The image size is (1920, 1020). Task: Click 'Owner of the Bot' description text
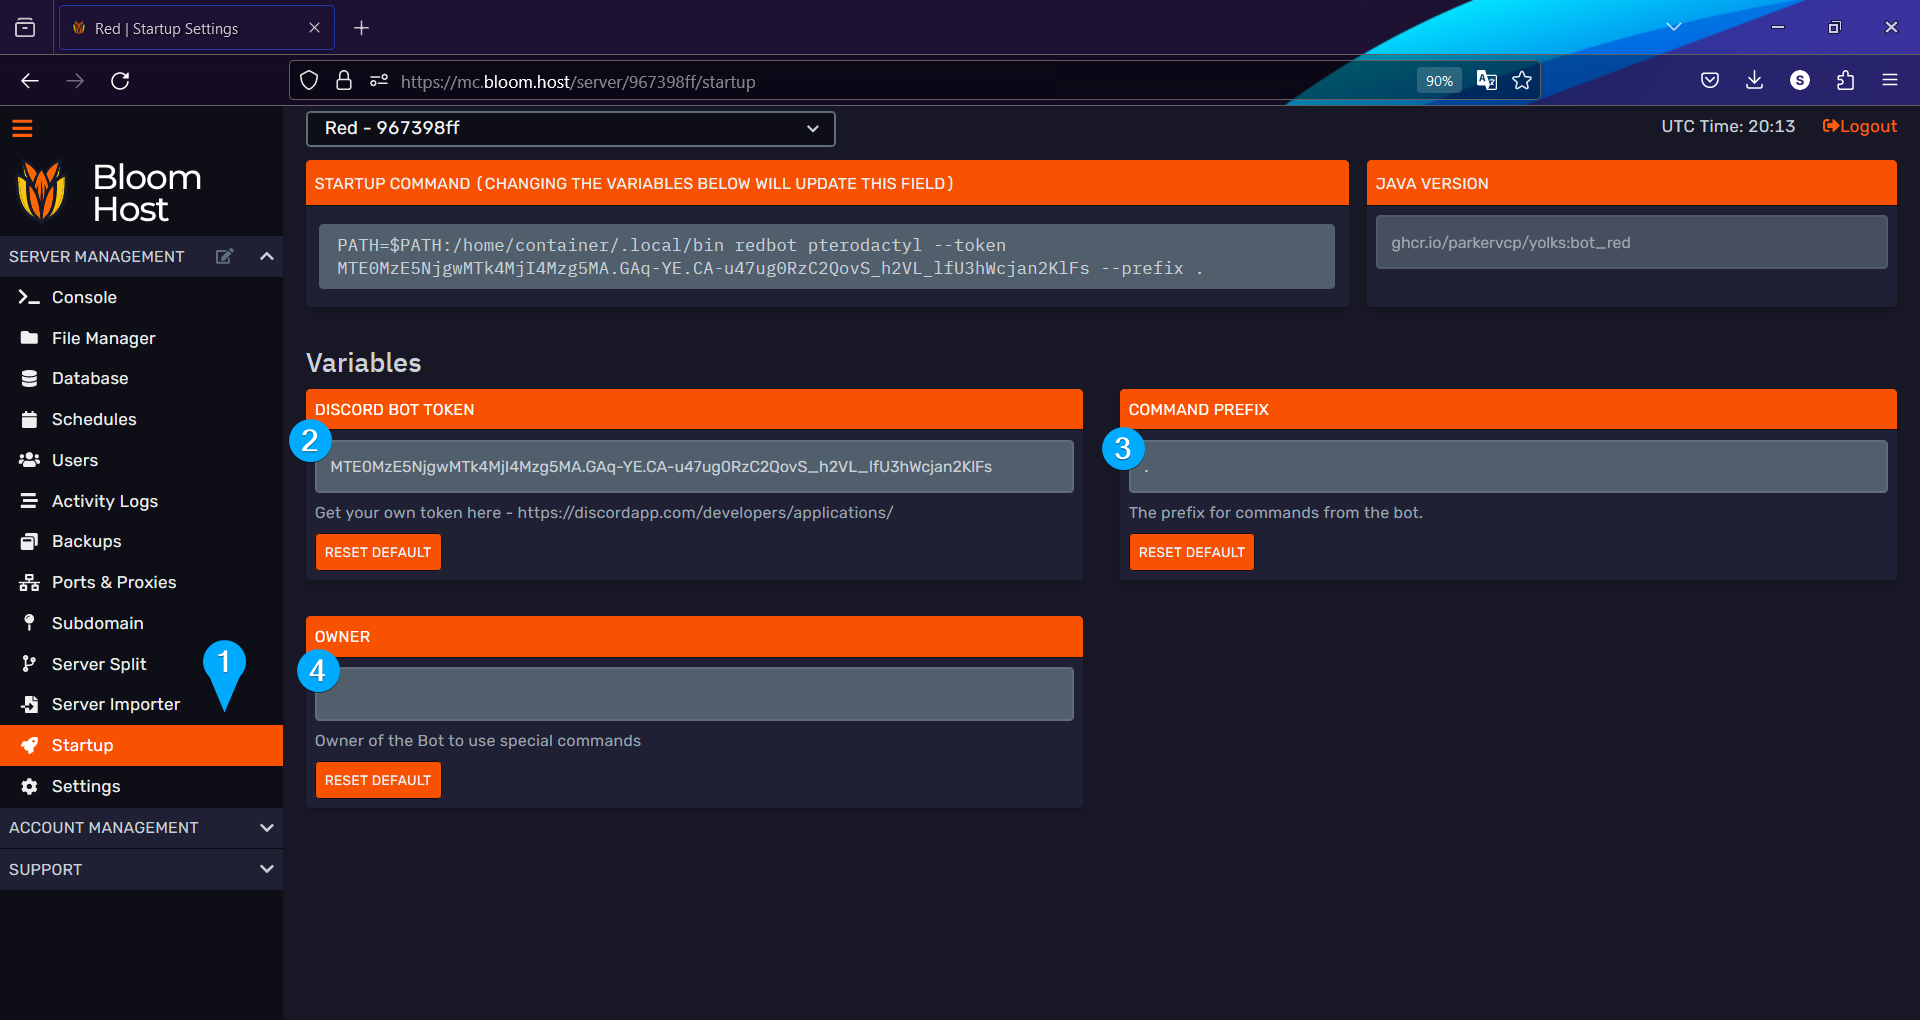[478, 741]
